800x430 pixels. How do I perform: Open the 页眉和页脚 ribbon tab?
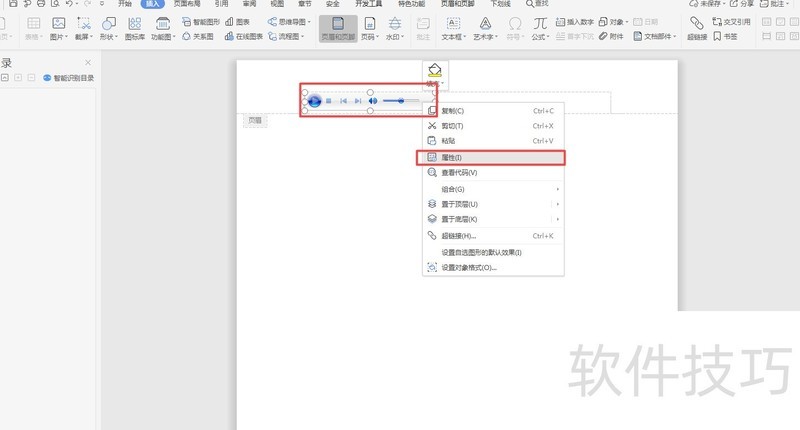pyautogui.click(x=457, y=4)
